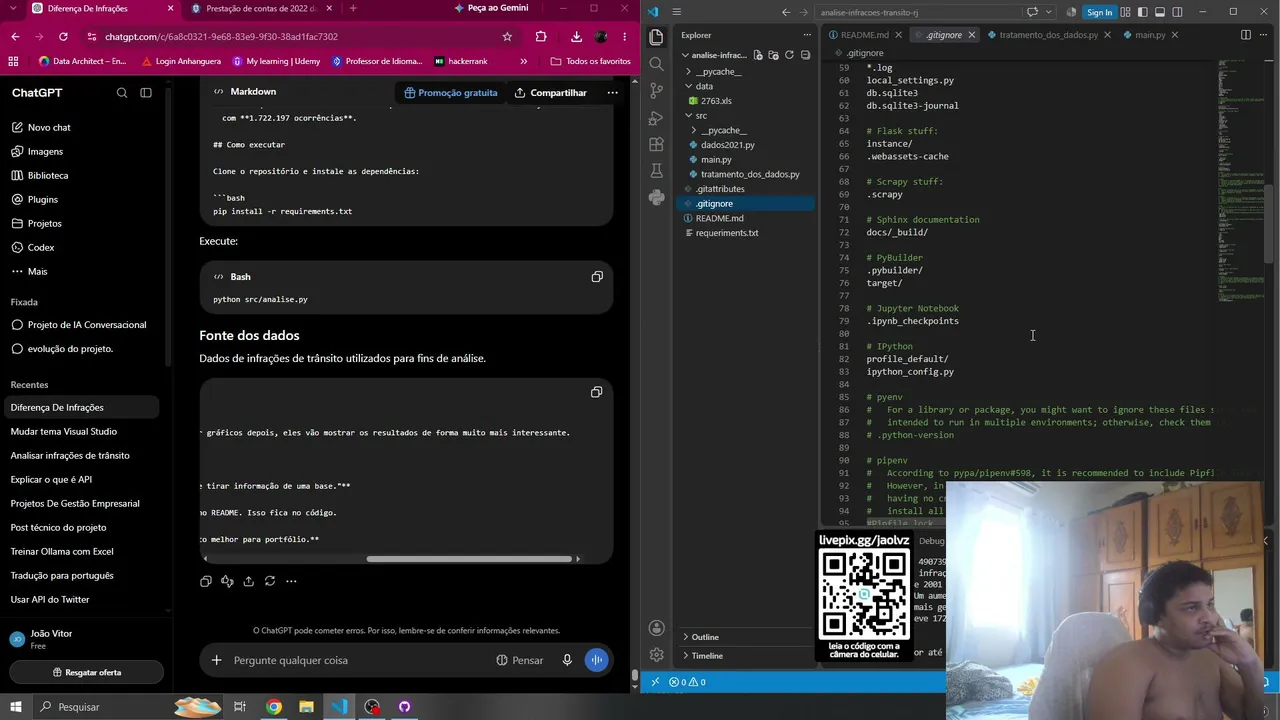Click the Compartilhar share button
This screenshot has height=720, width=1280.
pyautogui.click(x=551, y=93)
